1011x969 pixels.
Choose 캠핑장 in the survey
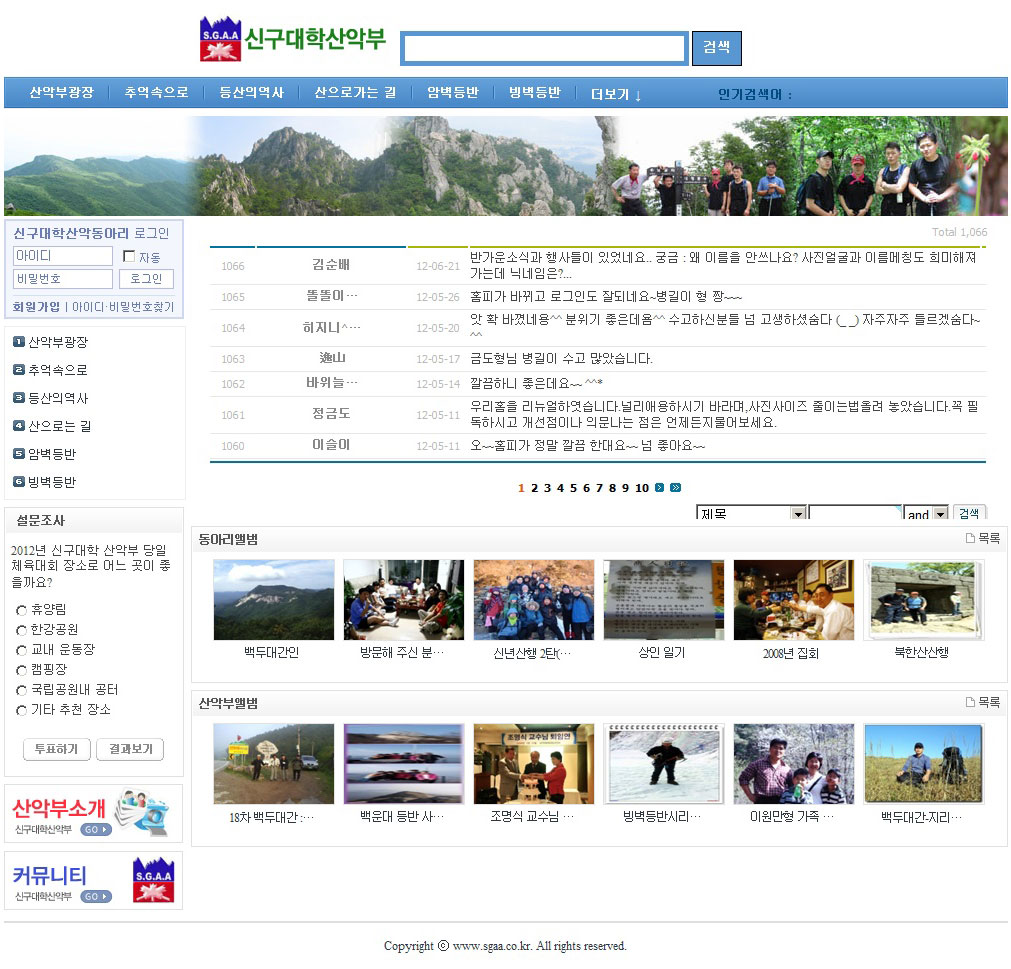tap(21, 670)
